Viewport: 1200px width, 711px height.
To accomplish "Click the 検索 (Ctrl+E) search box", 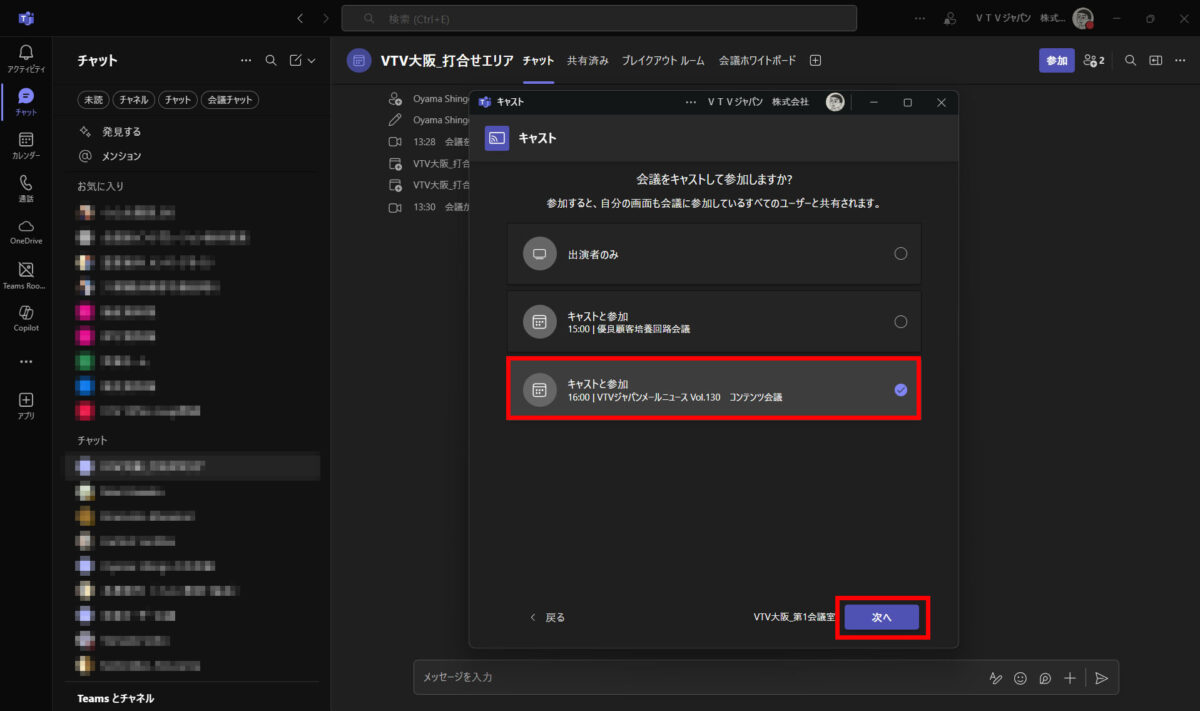I will [599, 18].
